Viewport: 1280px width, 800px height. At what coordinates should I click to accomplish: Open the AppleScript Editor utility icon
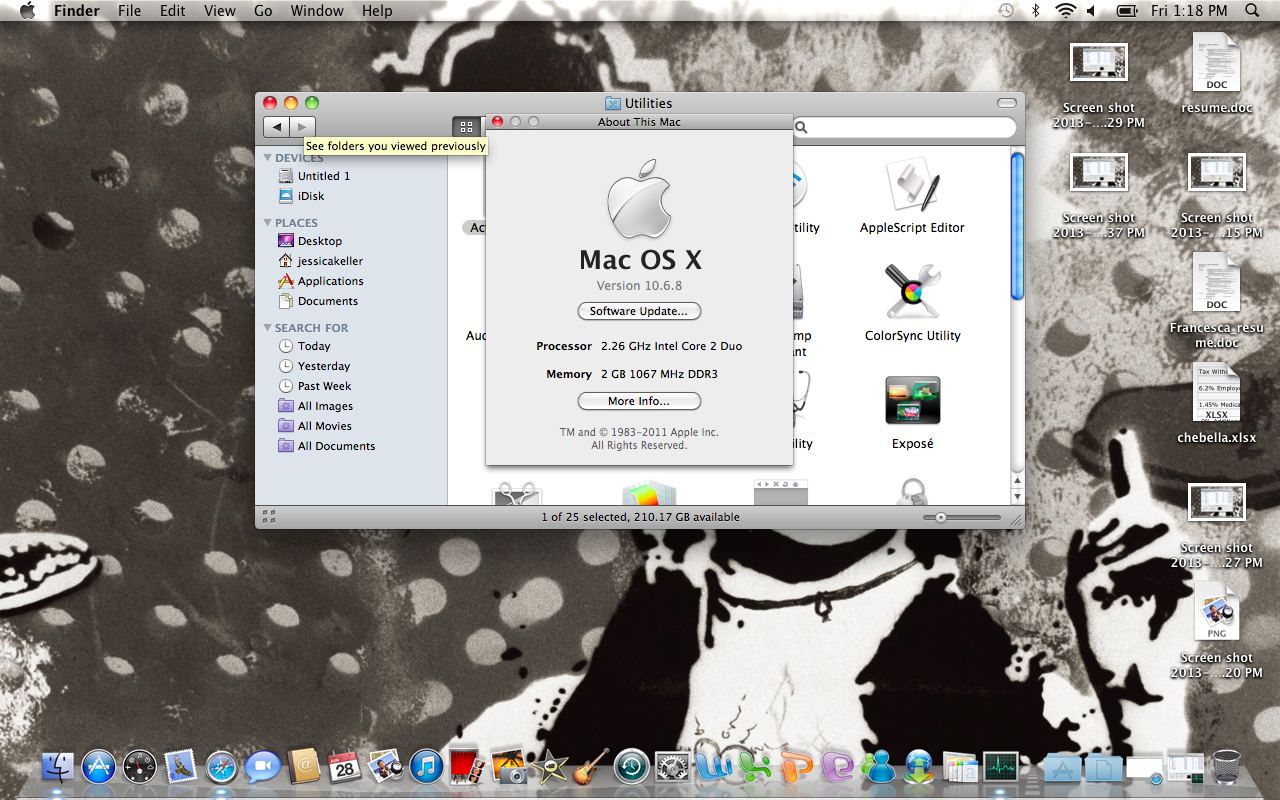pos(912,186)
